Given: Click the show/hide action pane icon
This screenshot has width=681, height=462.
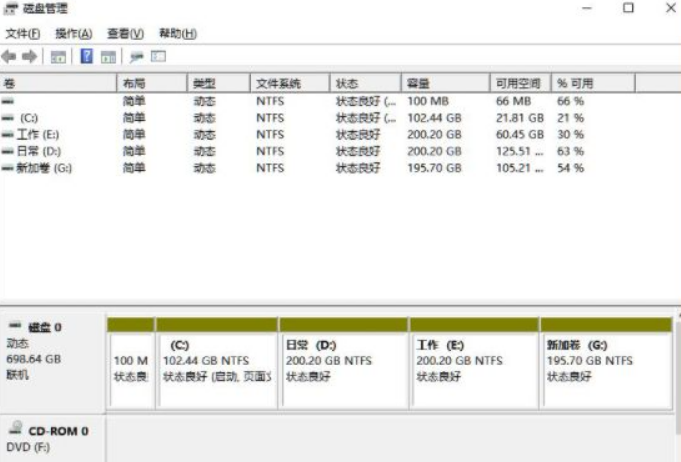Looking at the screenshot, I should 108,57.
